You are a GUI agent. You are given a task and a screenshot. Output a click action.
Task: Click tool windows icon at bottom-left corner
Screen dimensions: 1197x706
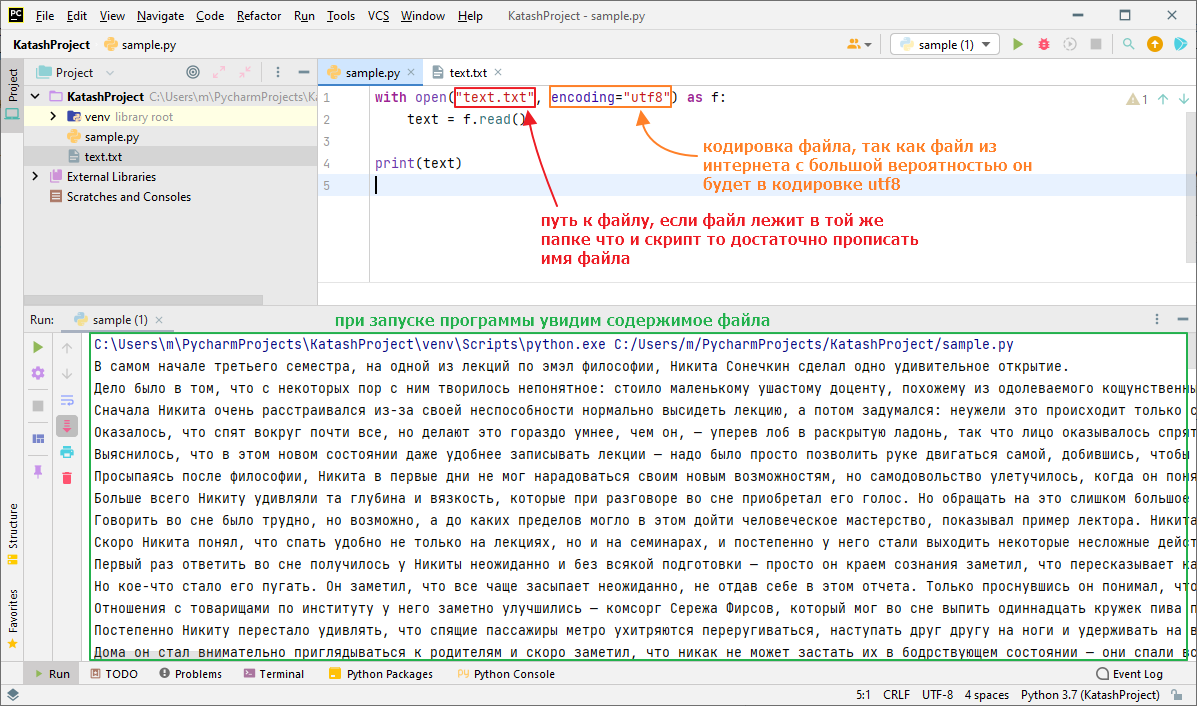click(12, 695)
